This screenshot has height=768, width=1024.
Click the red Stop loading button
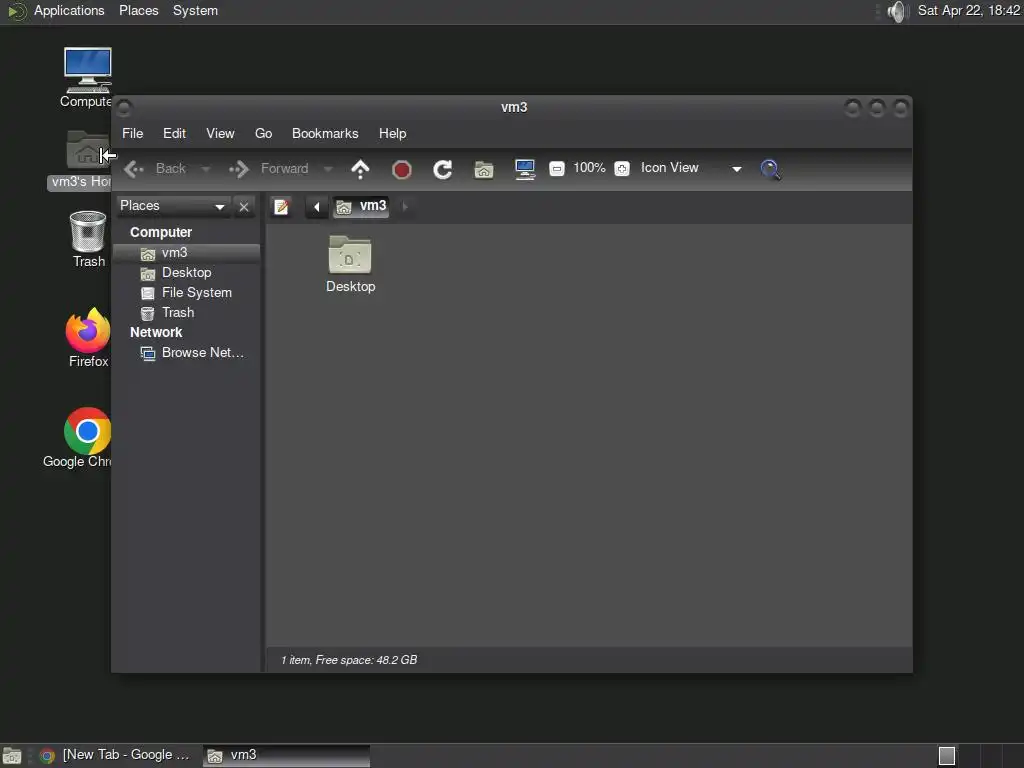402,170
